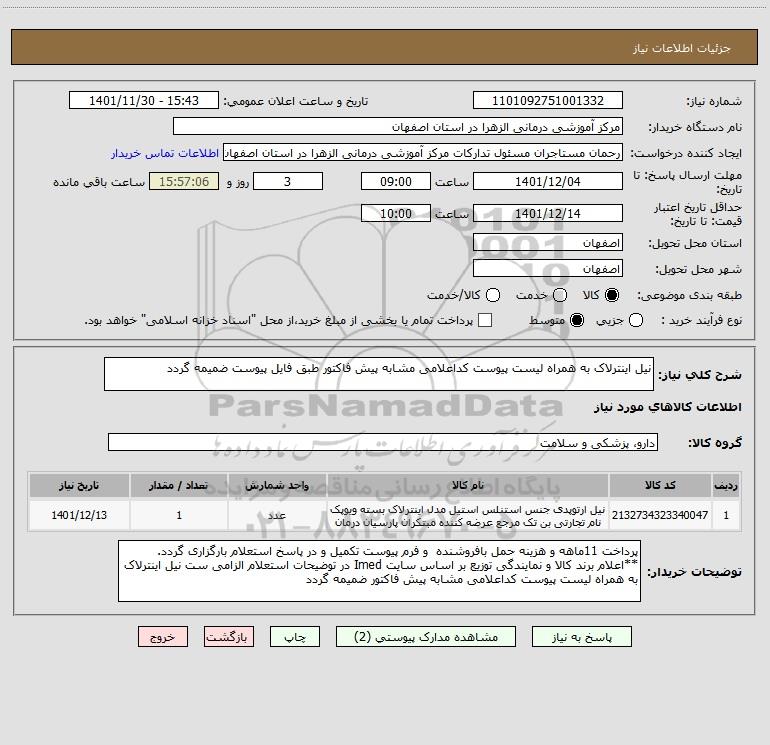This screenshot has height=745, width=770.
Task: Click the request creator field
Action: [423, 153]
